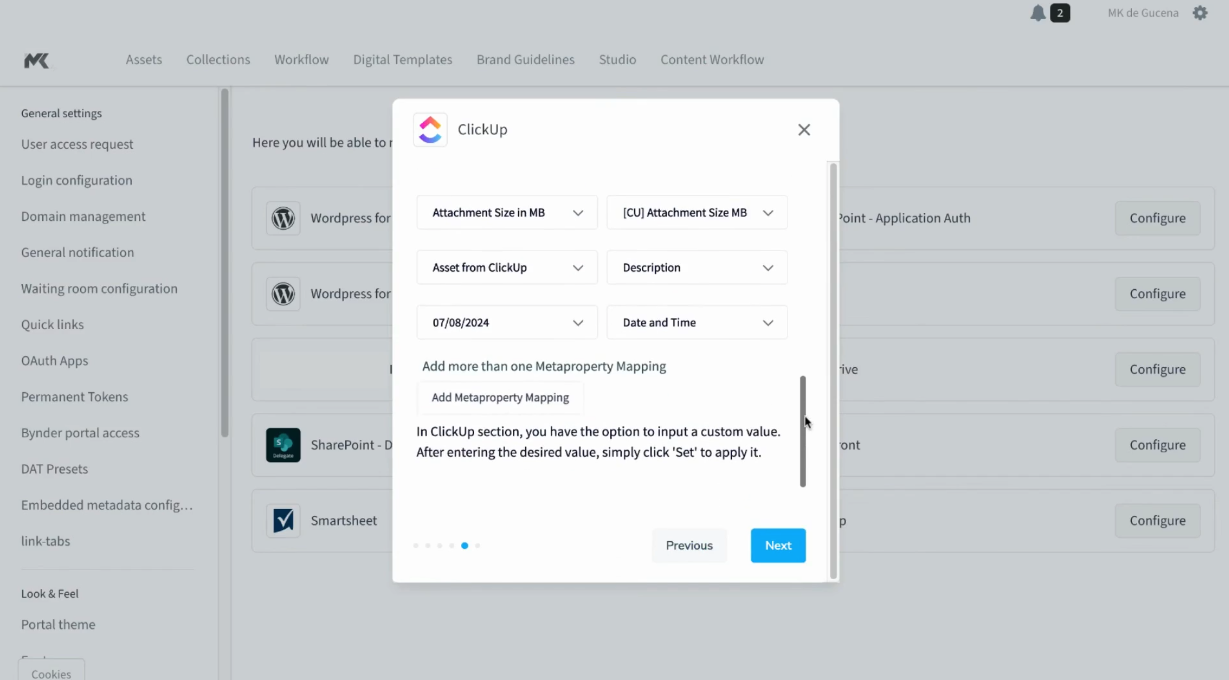Image resolution: width=1229 pixels, height=680 pixels.
Task: Click the SharePoint - Delegate integration icon
Action: coord(284,444)
